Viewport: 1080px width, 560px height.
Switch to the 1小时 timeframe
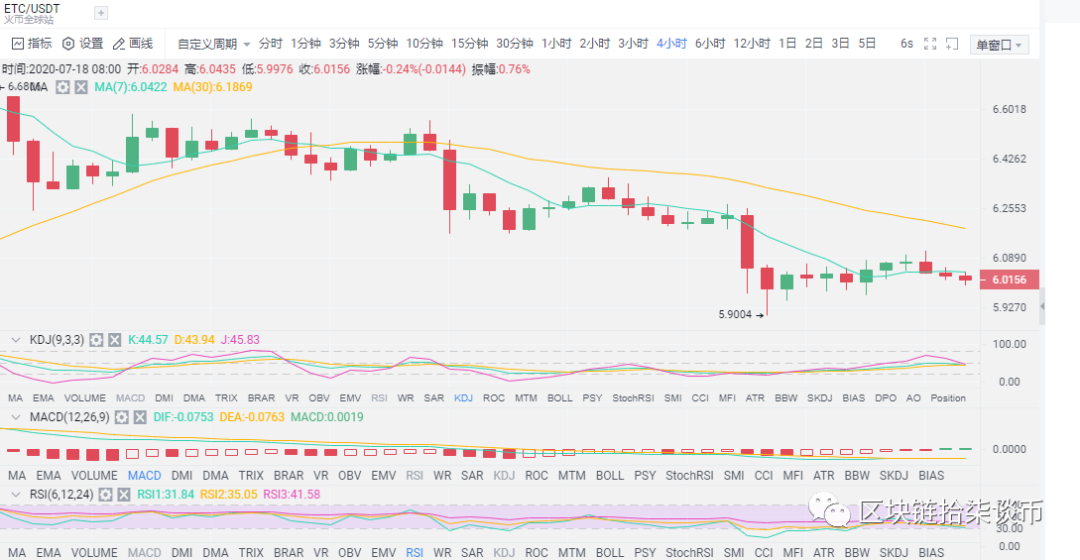pos(556,44)
